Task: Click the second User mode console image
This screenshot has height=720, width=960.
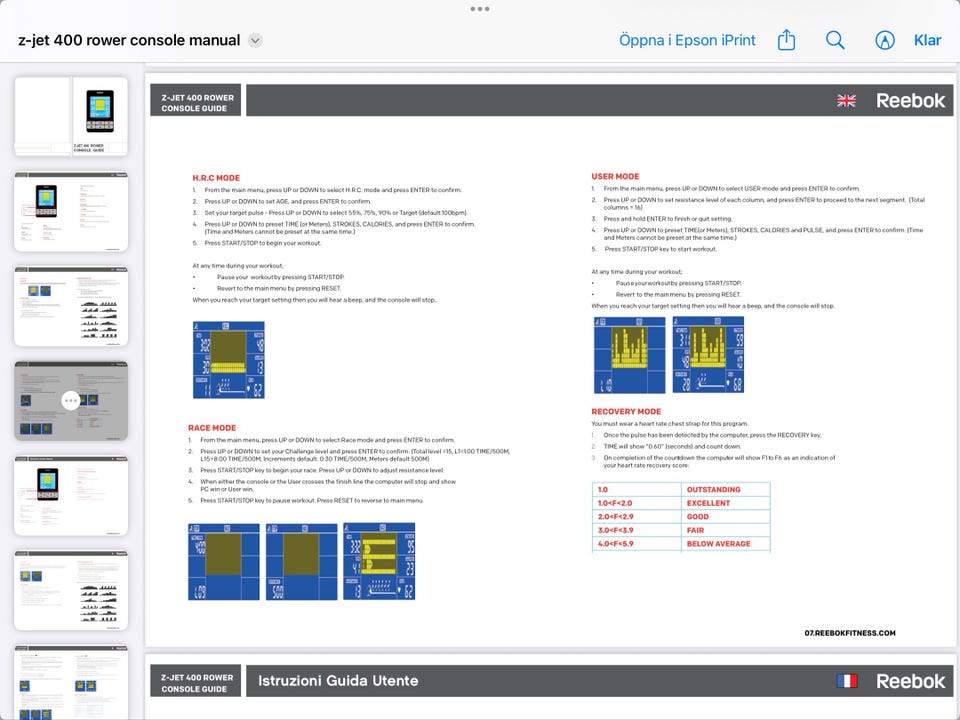Action: (708, 354)
